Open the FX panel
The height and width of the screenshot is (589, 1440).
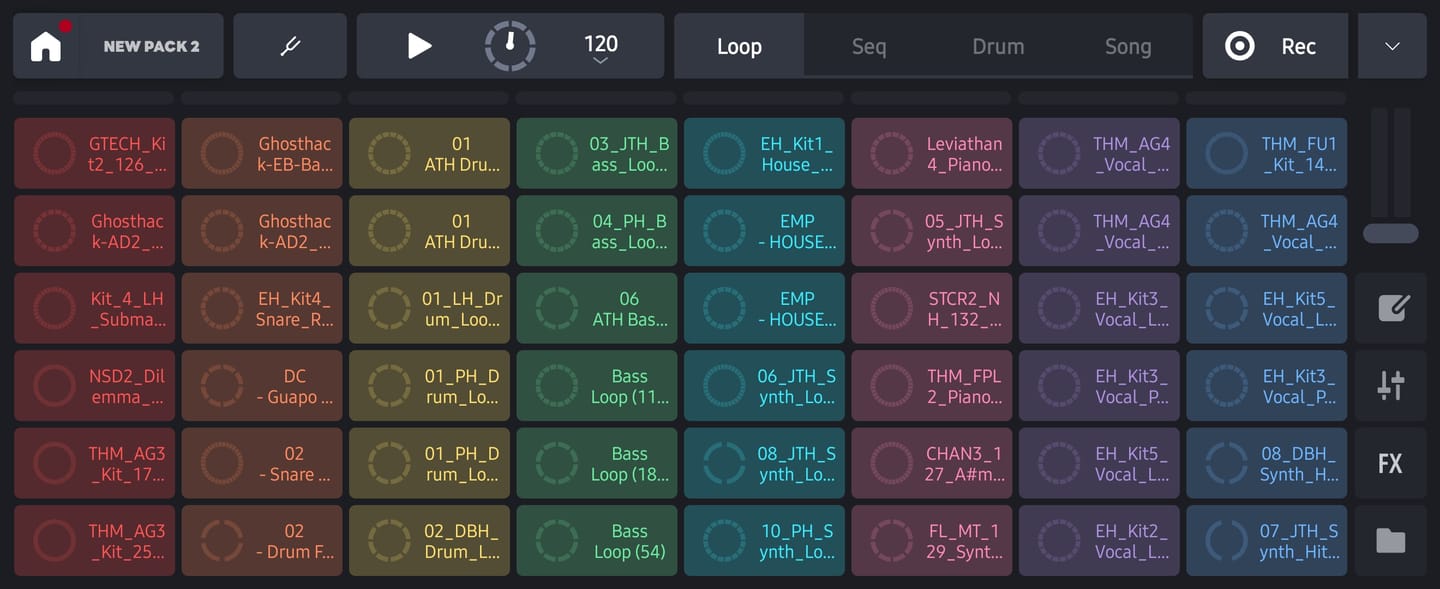1391,463
